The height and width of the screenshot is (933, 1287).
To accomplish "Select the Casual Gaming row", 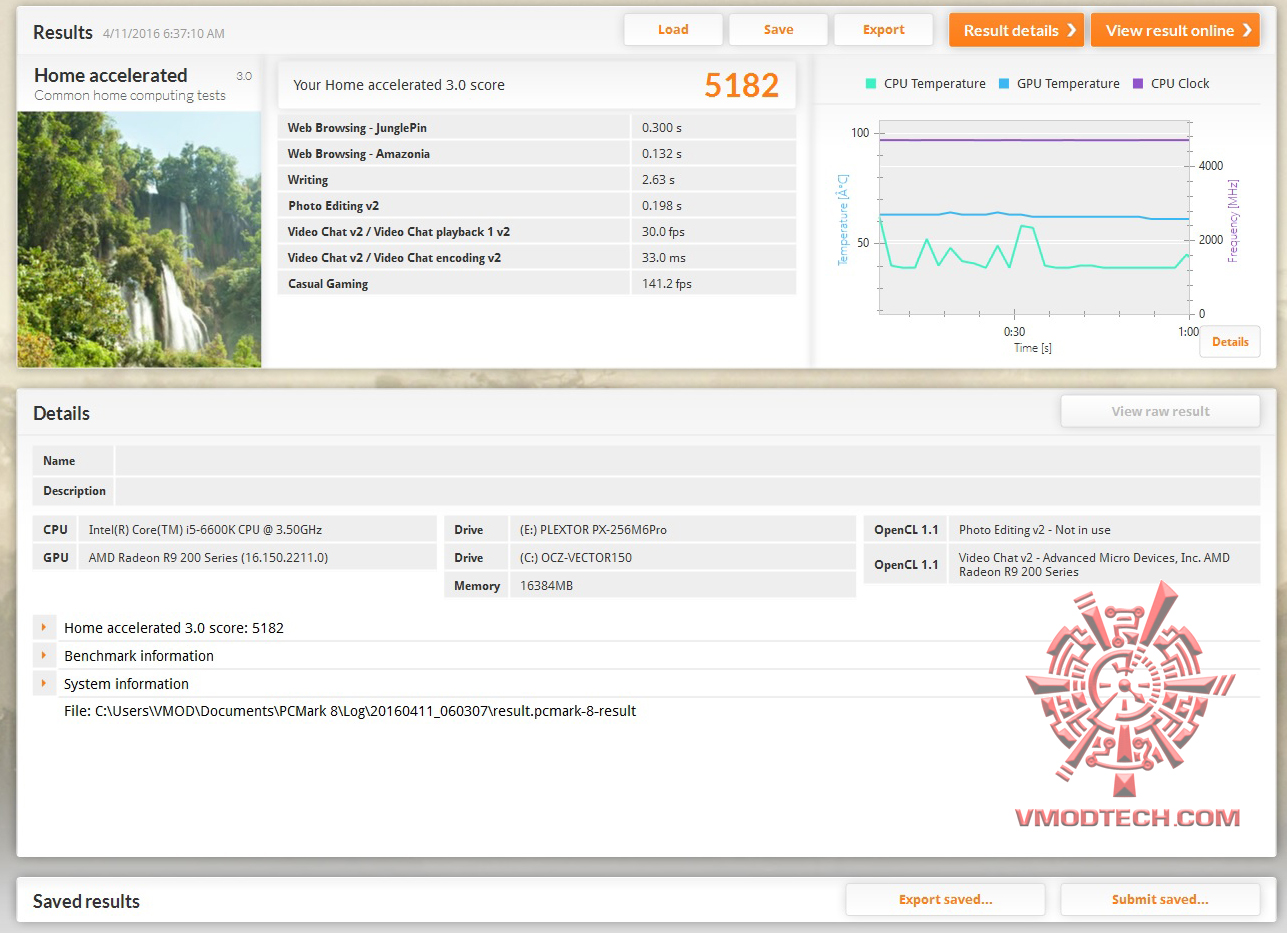I will (x=537, y=283).
